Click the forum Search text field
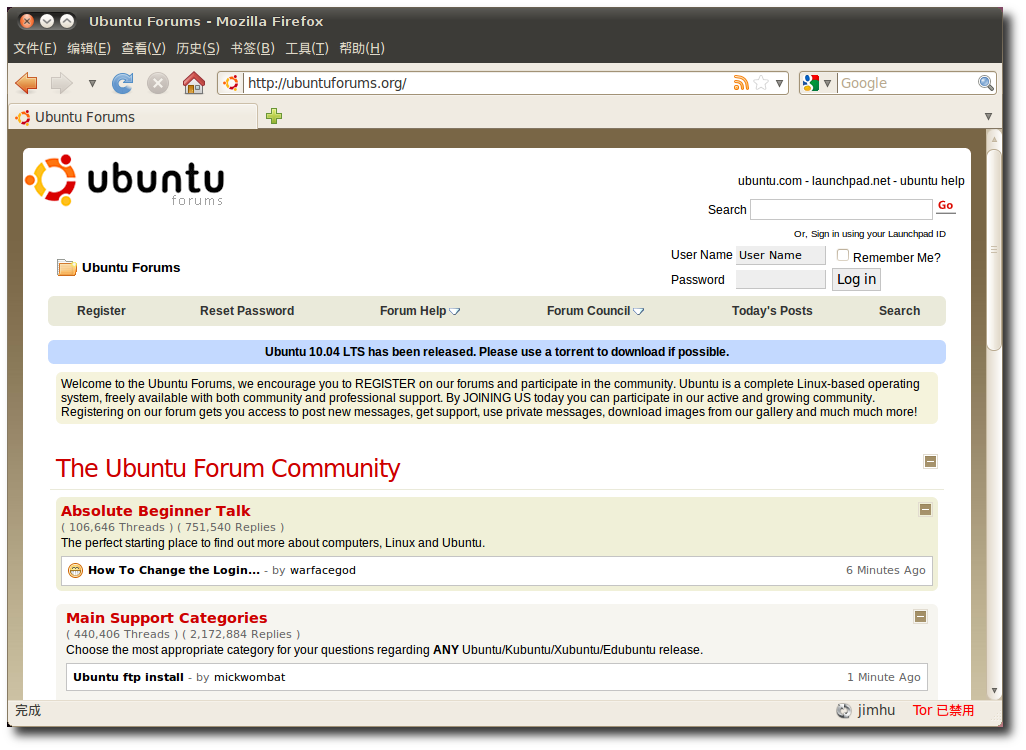Screen dimensions: 1026x750 pos(841,209)
